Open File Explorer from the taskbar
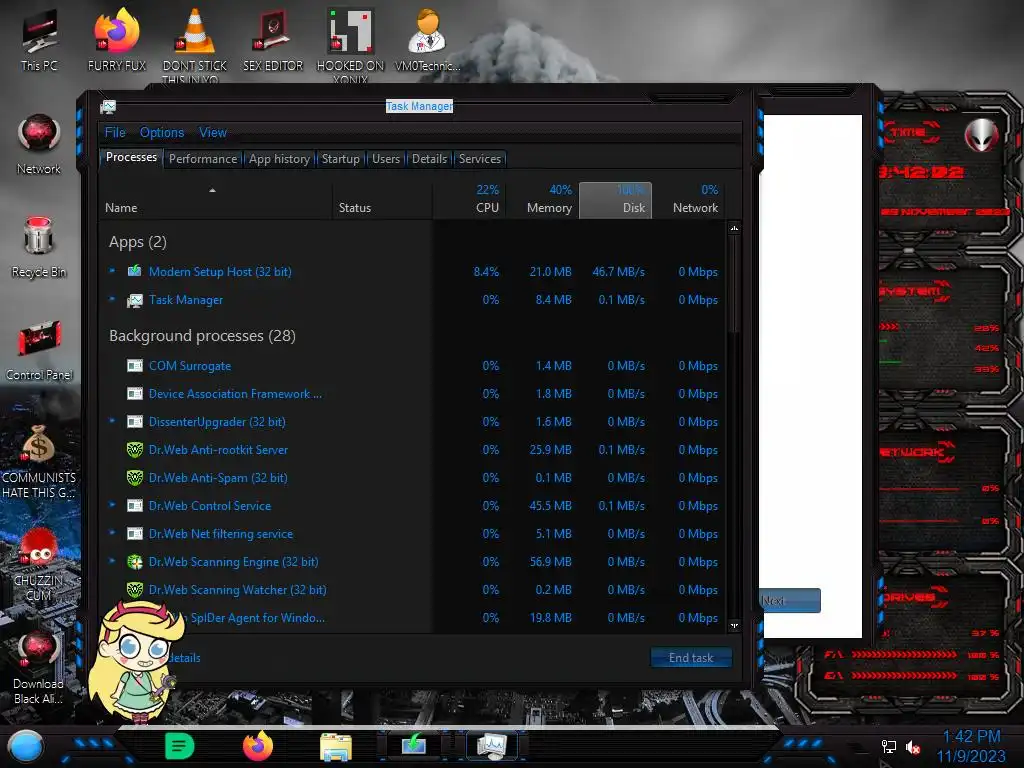The height and width of the screenshot is (768, 1024). (x=336, y=746)
